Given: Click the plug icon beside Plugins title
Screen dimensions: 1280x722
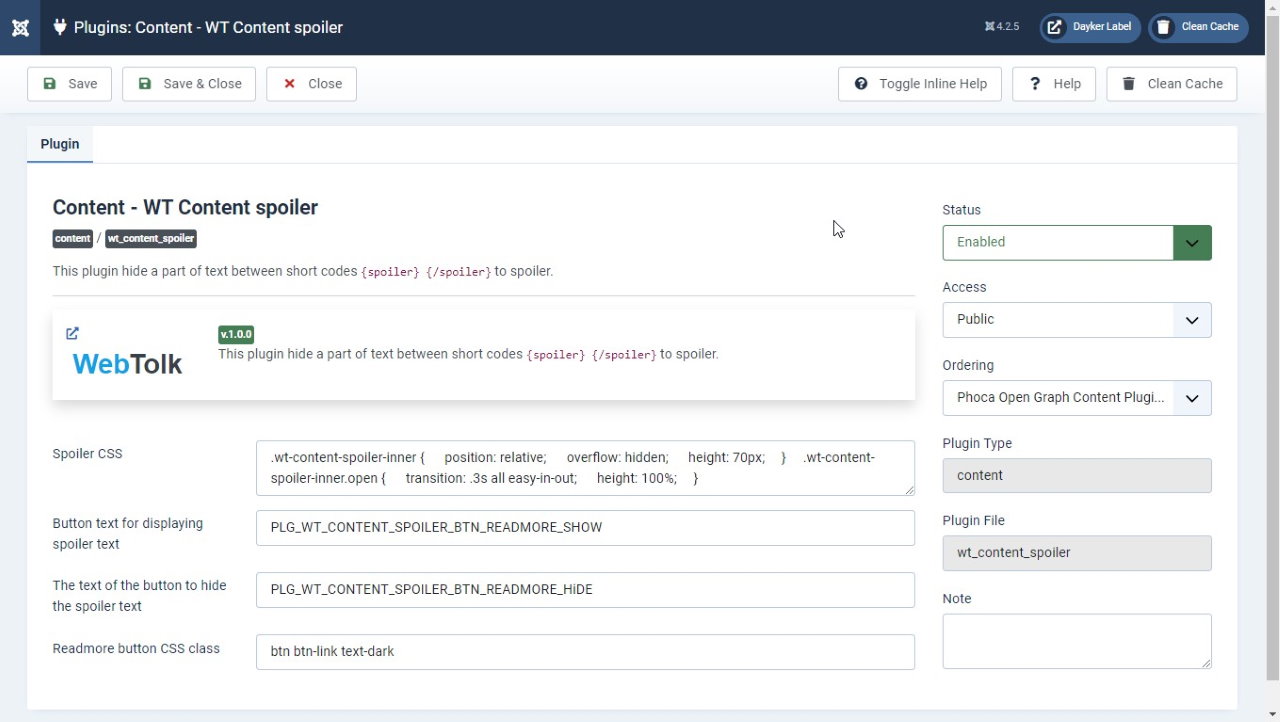Looking at the screenshot, I should click(60, 27).
